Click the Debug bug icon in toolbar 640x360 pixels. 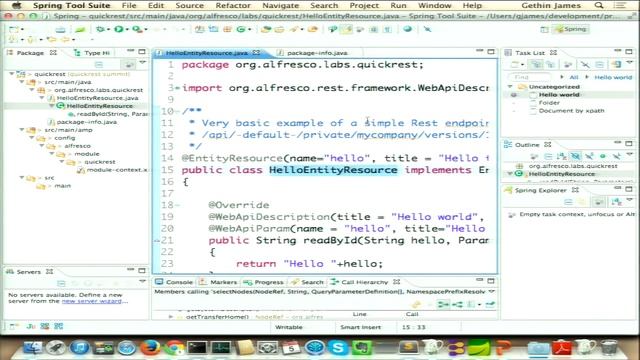tap(100, 29)
